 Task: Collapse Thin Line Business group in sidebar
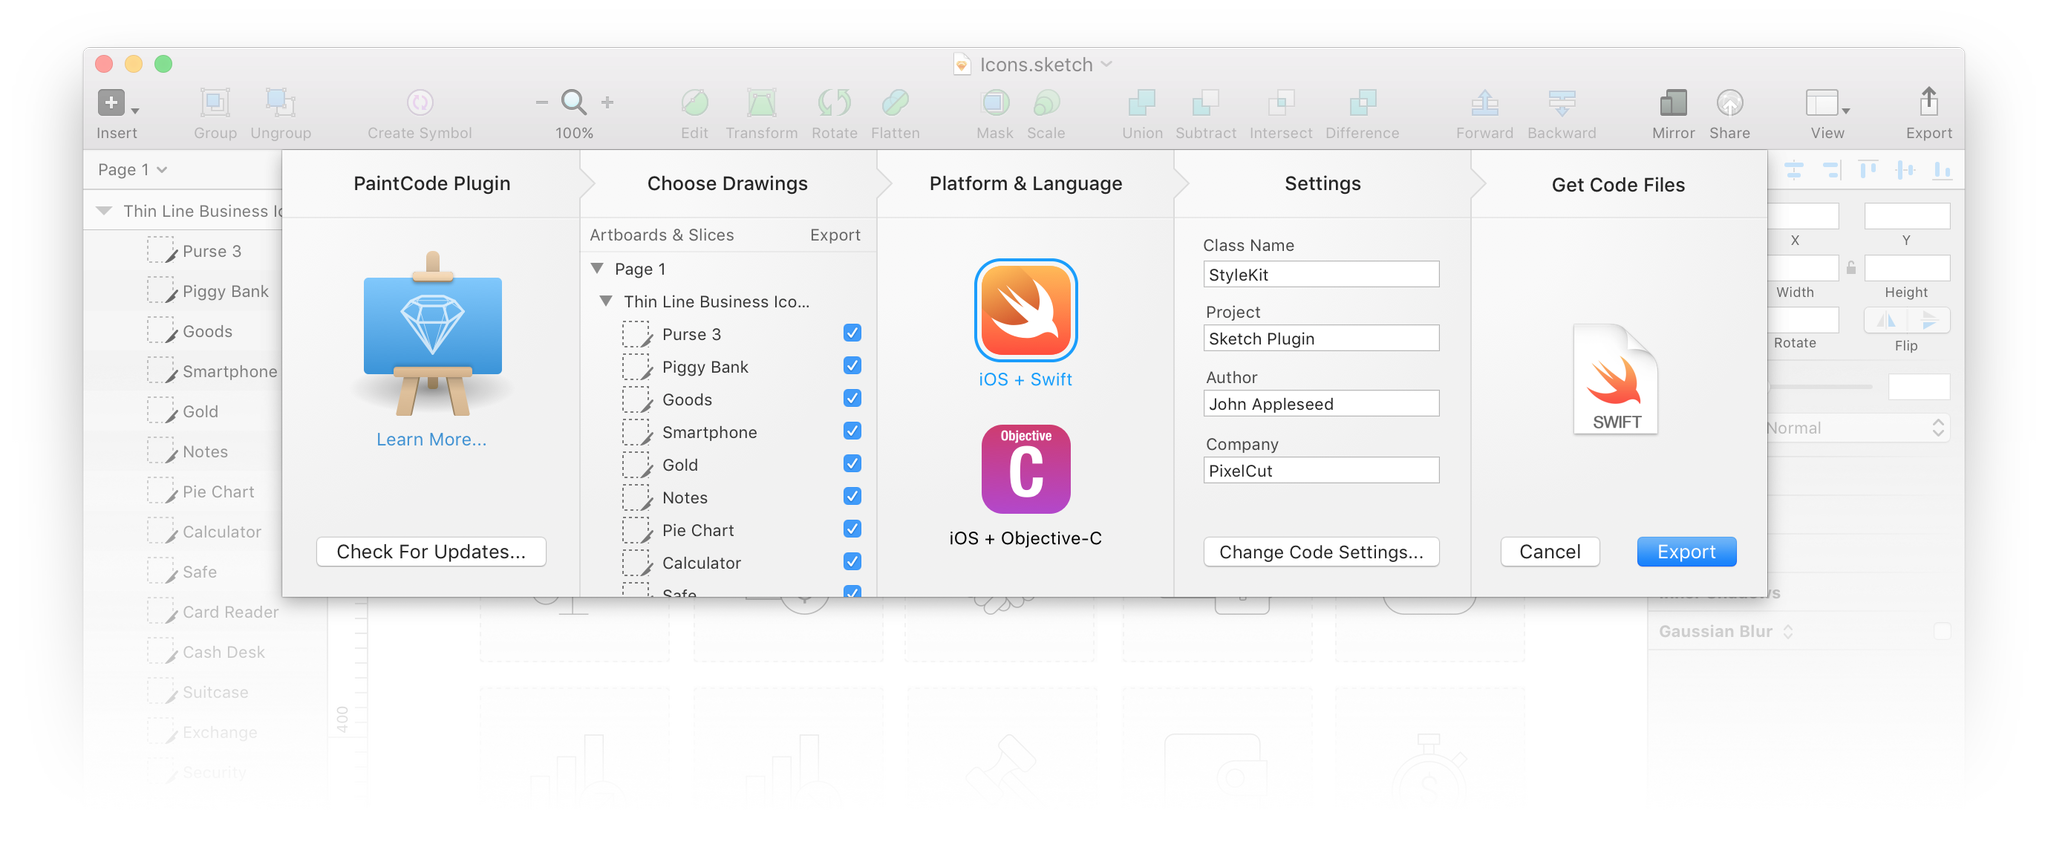coord(103,211)
